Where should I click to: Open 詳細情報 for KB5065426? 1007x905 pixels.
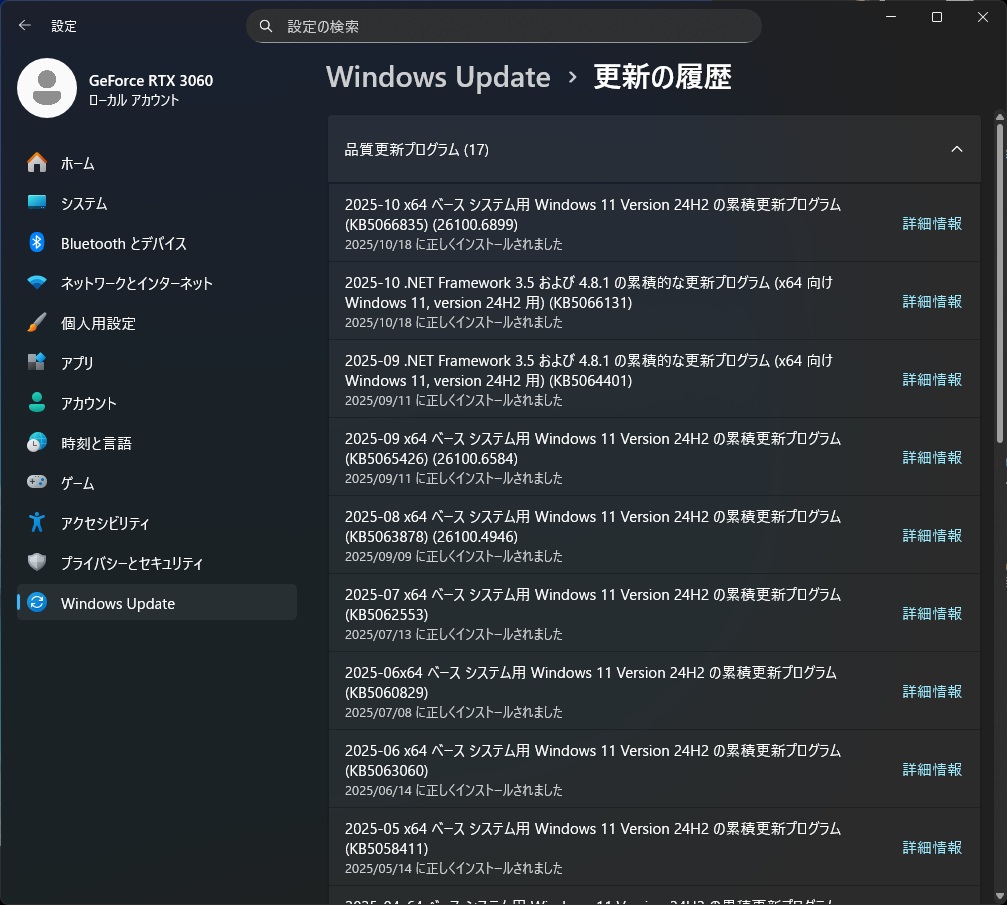(932, 457)
